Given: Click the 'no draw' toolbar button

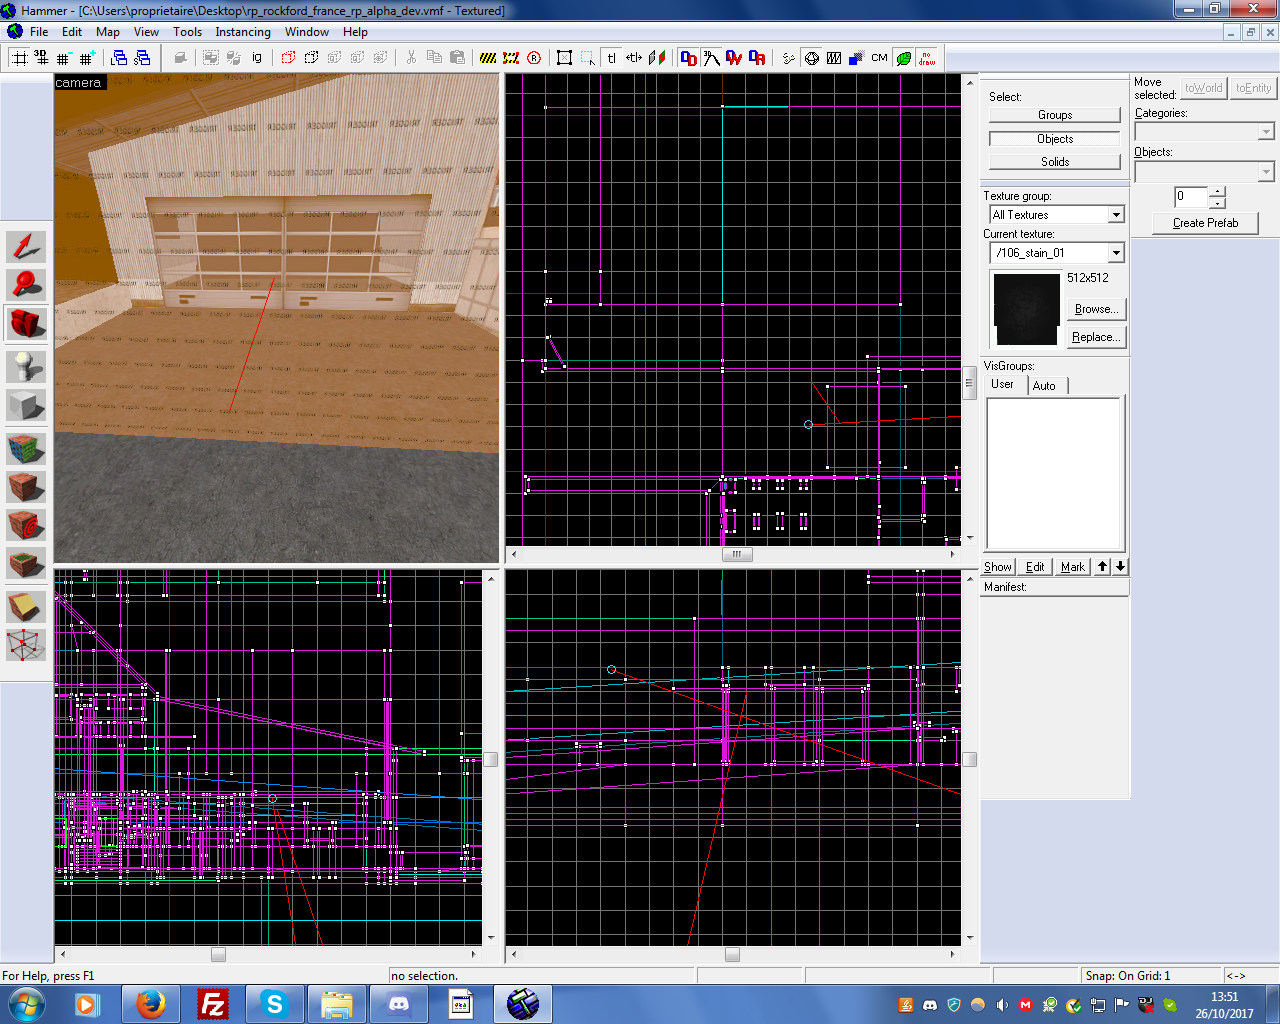Looking at the screenshot, I should [927, 58].
